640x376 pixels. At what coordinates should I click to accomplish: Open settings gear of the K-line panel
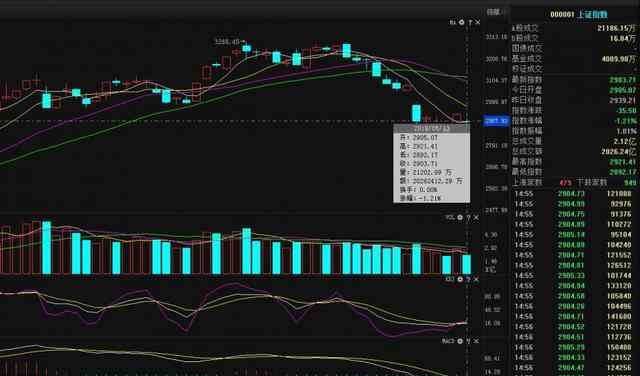tap(462, 22)
